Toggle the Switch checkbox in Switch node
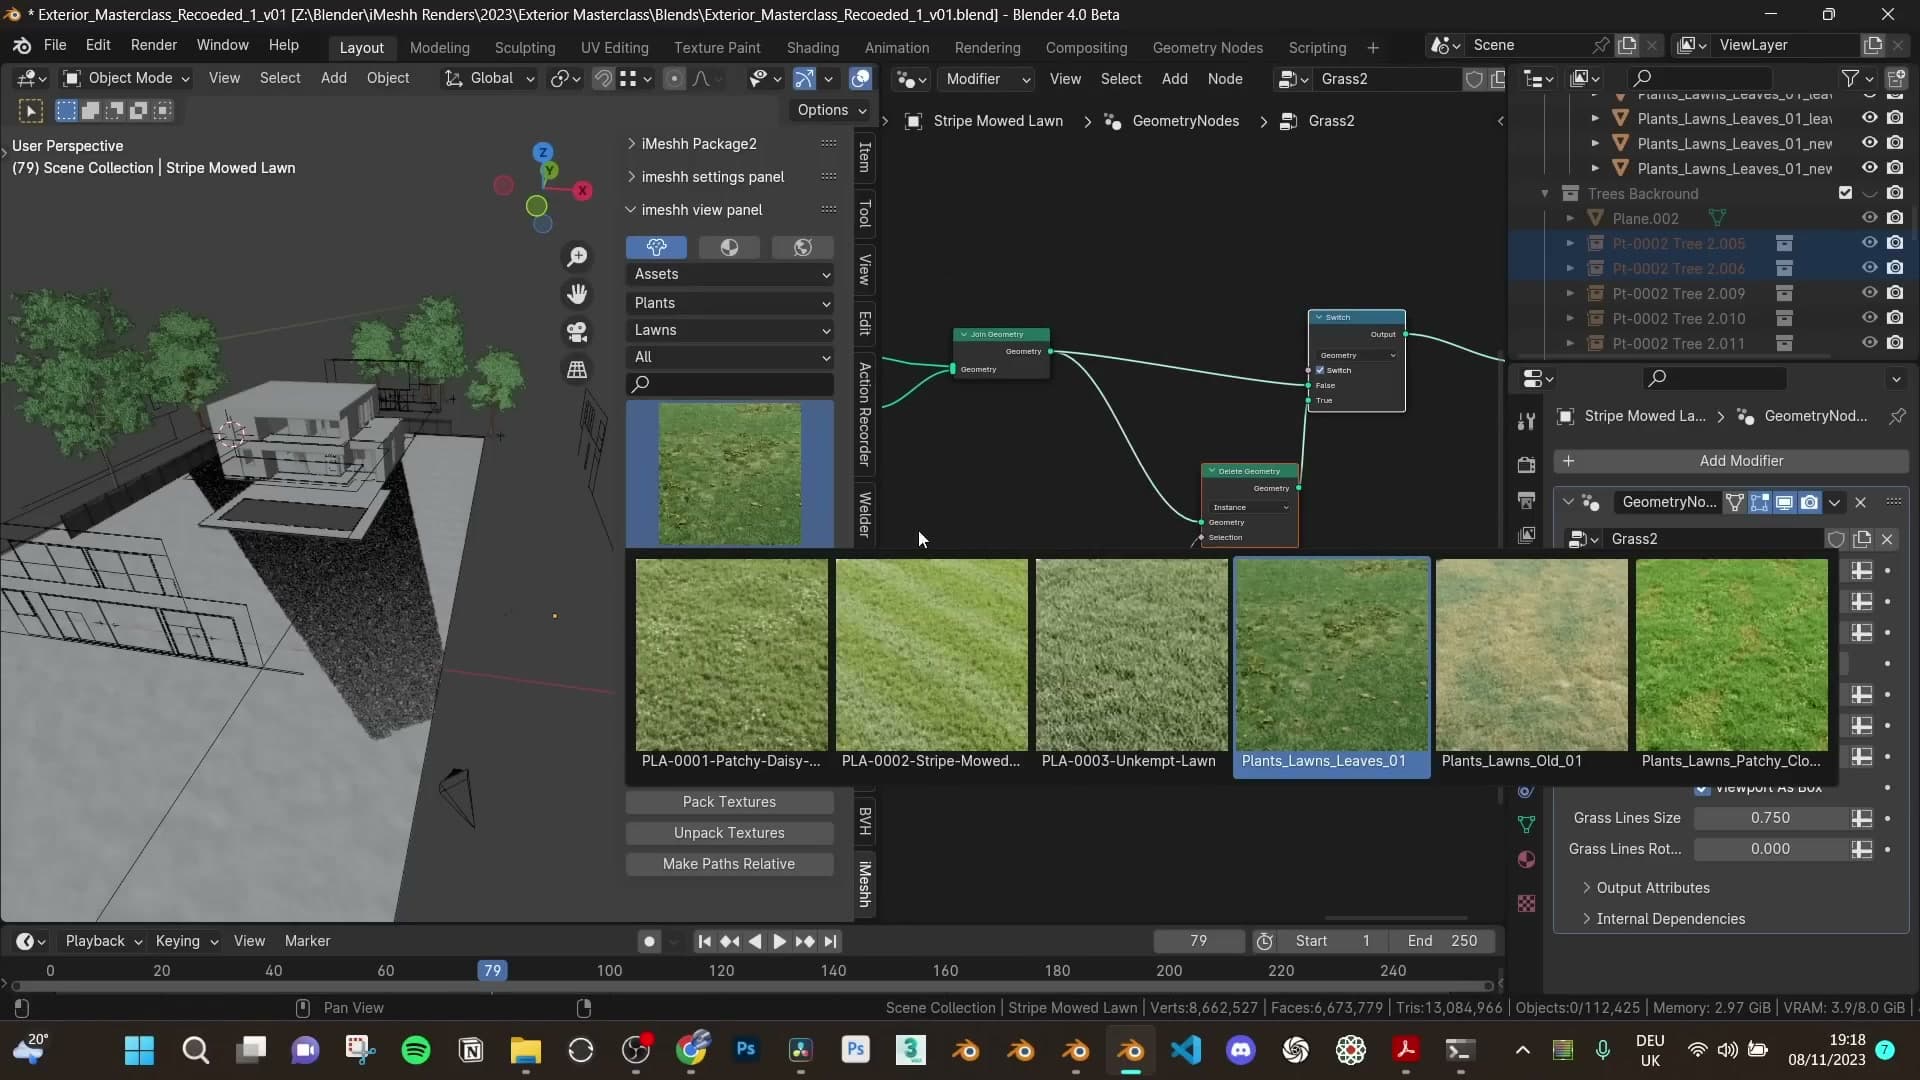The image size is (1920, 1080). click(1320, 370)
